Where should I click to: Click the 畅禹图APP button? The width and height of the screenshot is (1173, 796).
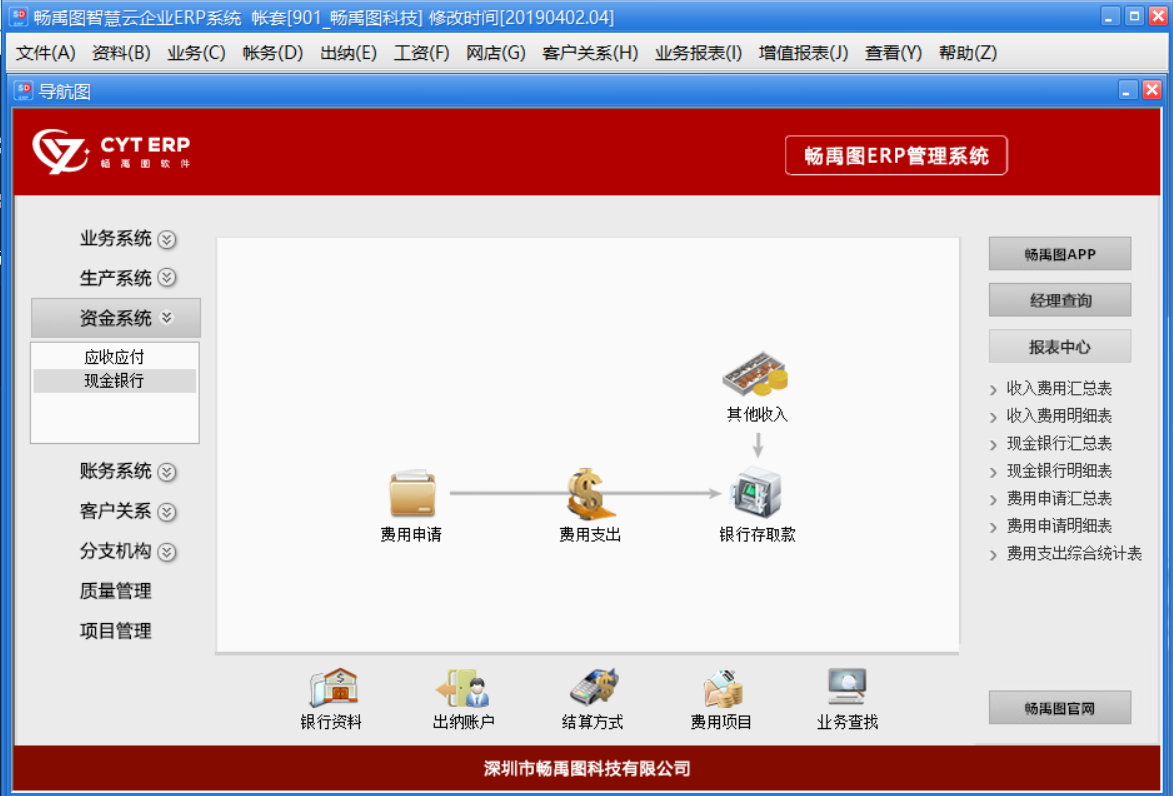1059,254
